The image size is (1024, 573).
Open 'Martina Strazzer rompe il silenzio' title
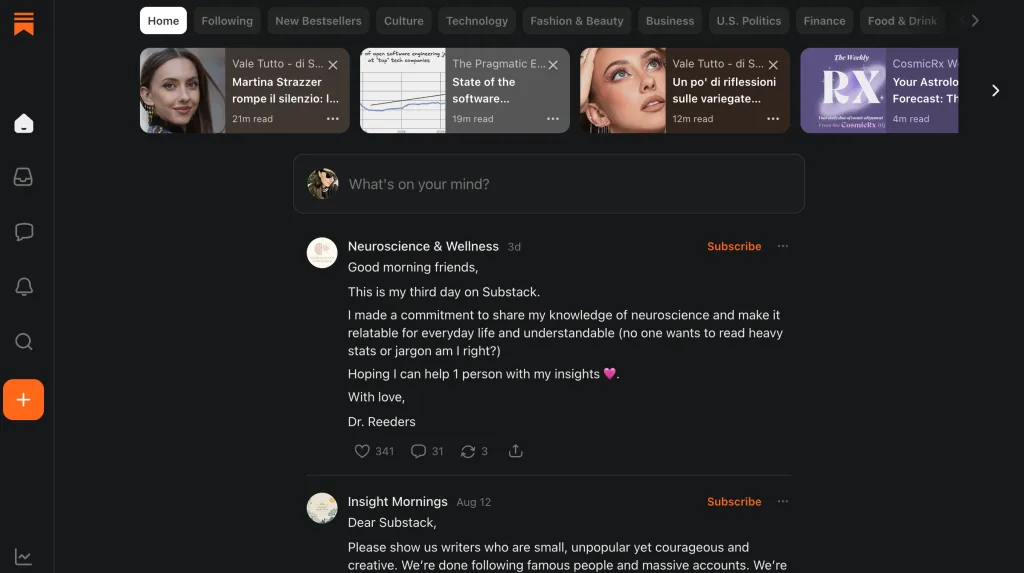tap(285, 90)
